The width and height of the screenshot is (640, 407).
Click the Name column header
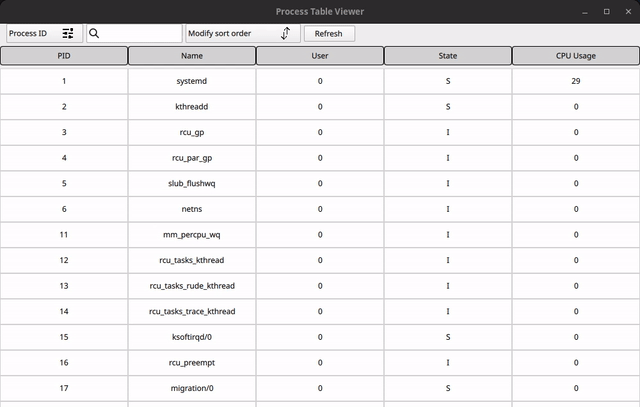point(192,56)
